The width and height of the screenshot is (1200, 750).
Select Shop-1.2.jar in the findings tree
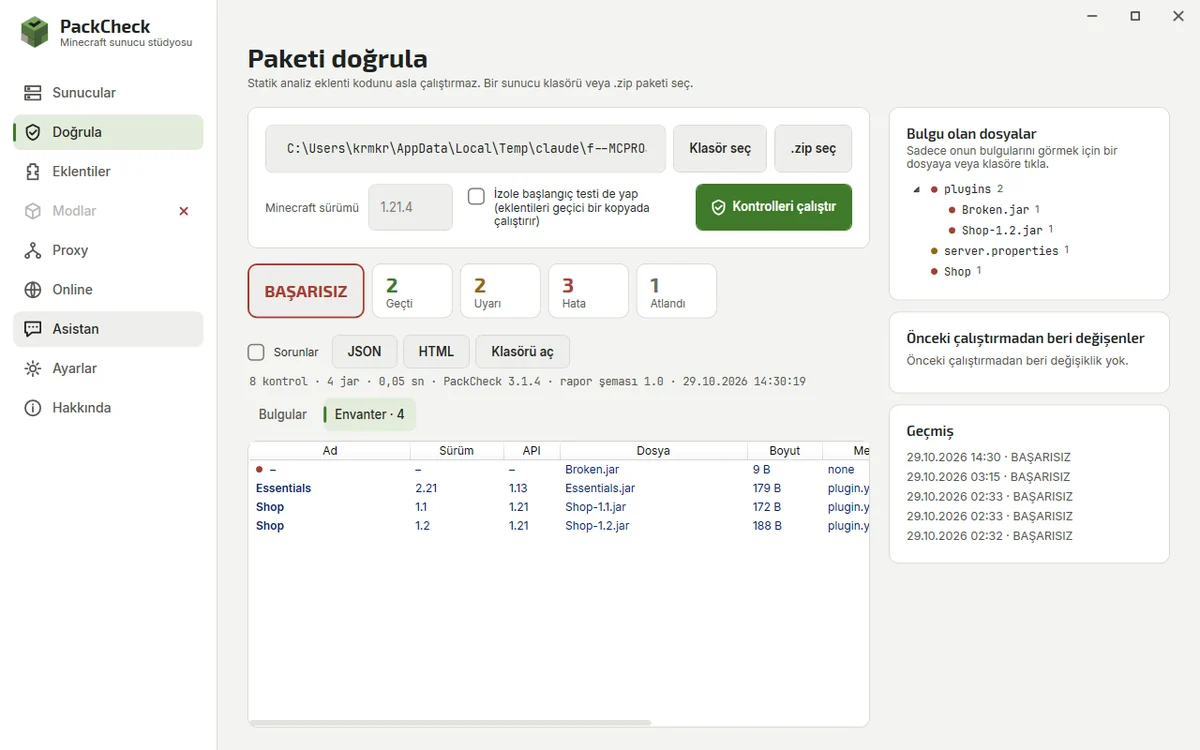[1001, 231]
